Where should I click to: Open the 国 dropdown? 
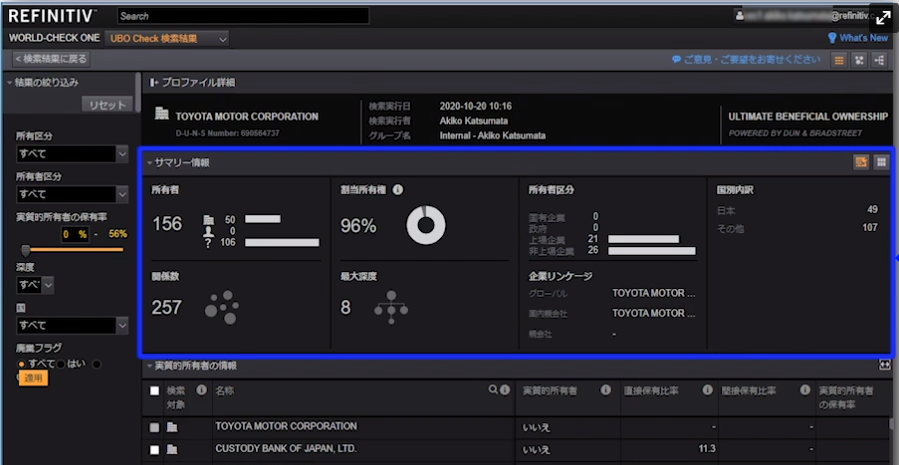[72, 326]
